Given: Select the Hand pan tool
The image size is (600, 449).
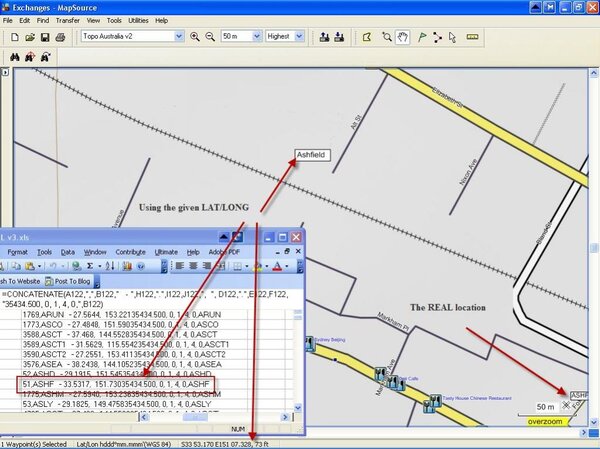Looking at the screenshot, I should point(402,37).
